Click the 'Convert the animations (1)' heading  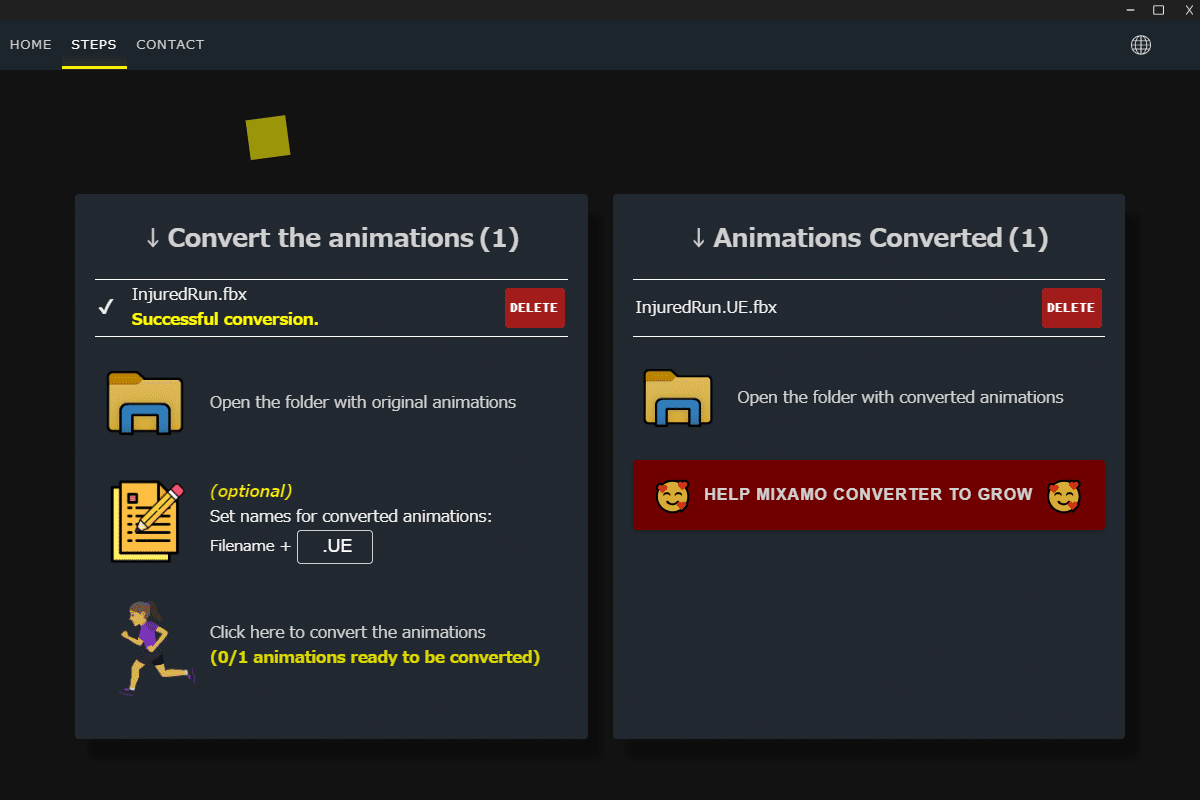(332, 238)
